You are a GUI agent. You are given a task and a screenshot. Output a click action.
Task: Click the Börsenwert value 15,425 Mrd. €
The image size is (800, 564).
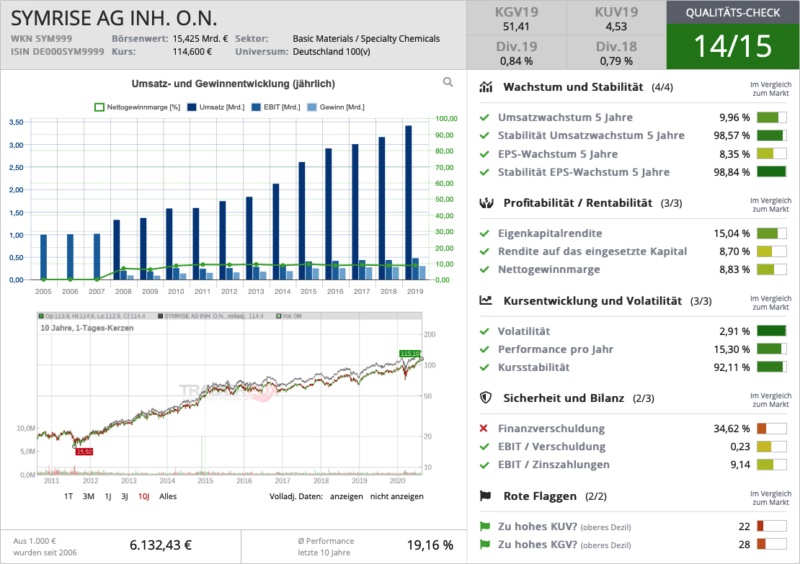200,39
